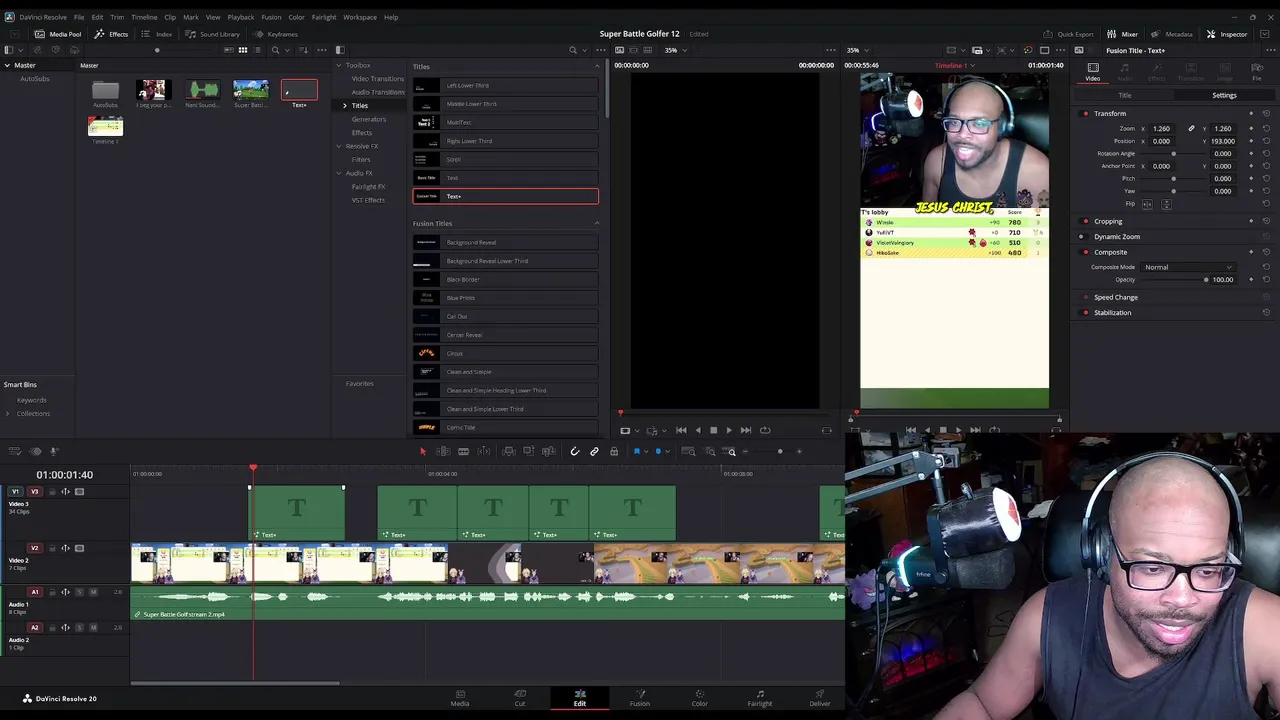Enable the Dynamic Zoom switch
This screenshot has width=1280, height=720.
click(x=1083, y=237)
